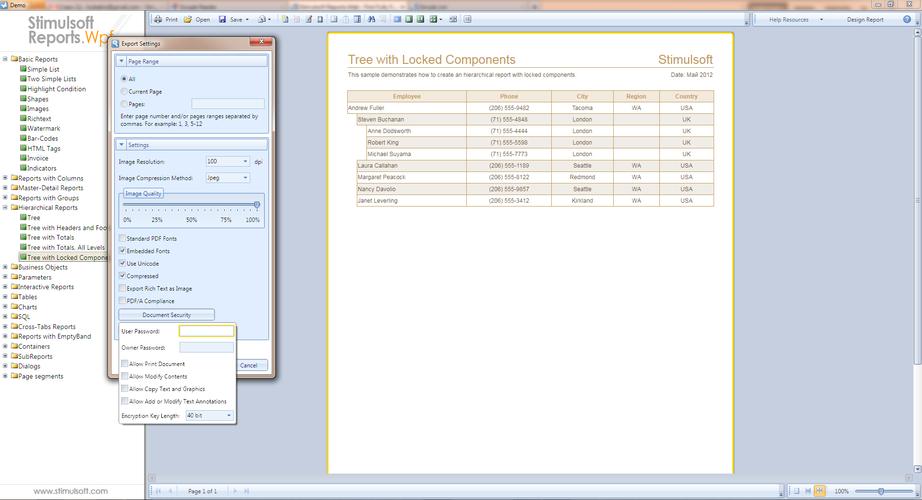Viewport: 922px width, 500px height.
Task: Click the Pages range input field
Action: coord(228,104)
